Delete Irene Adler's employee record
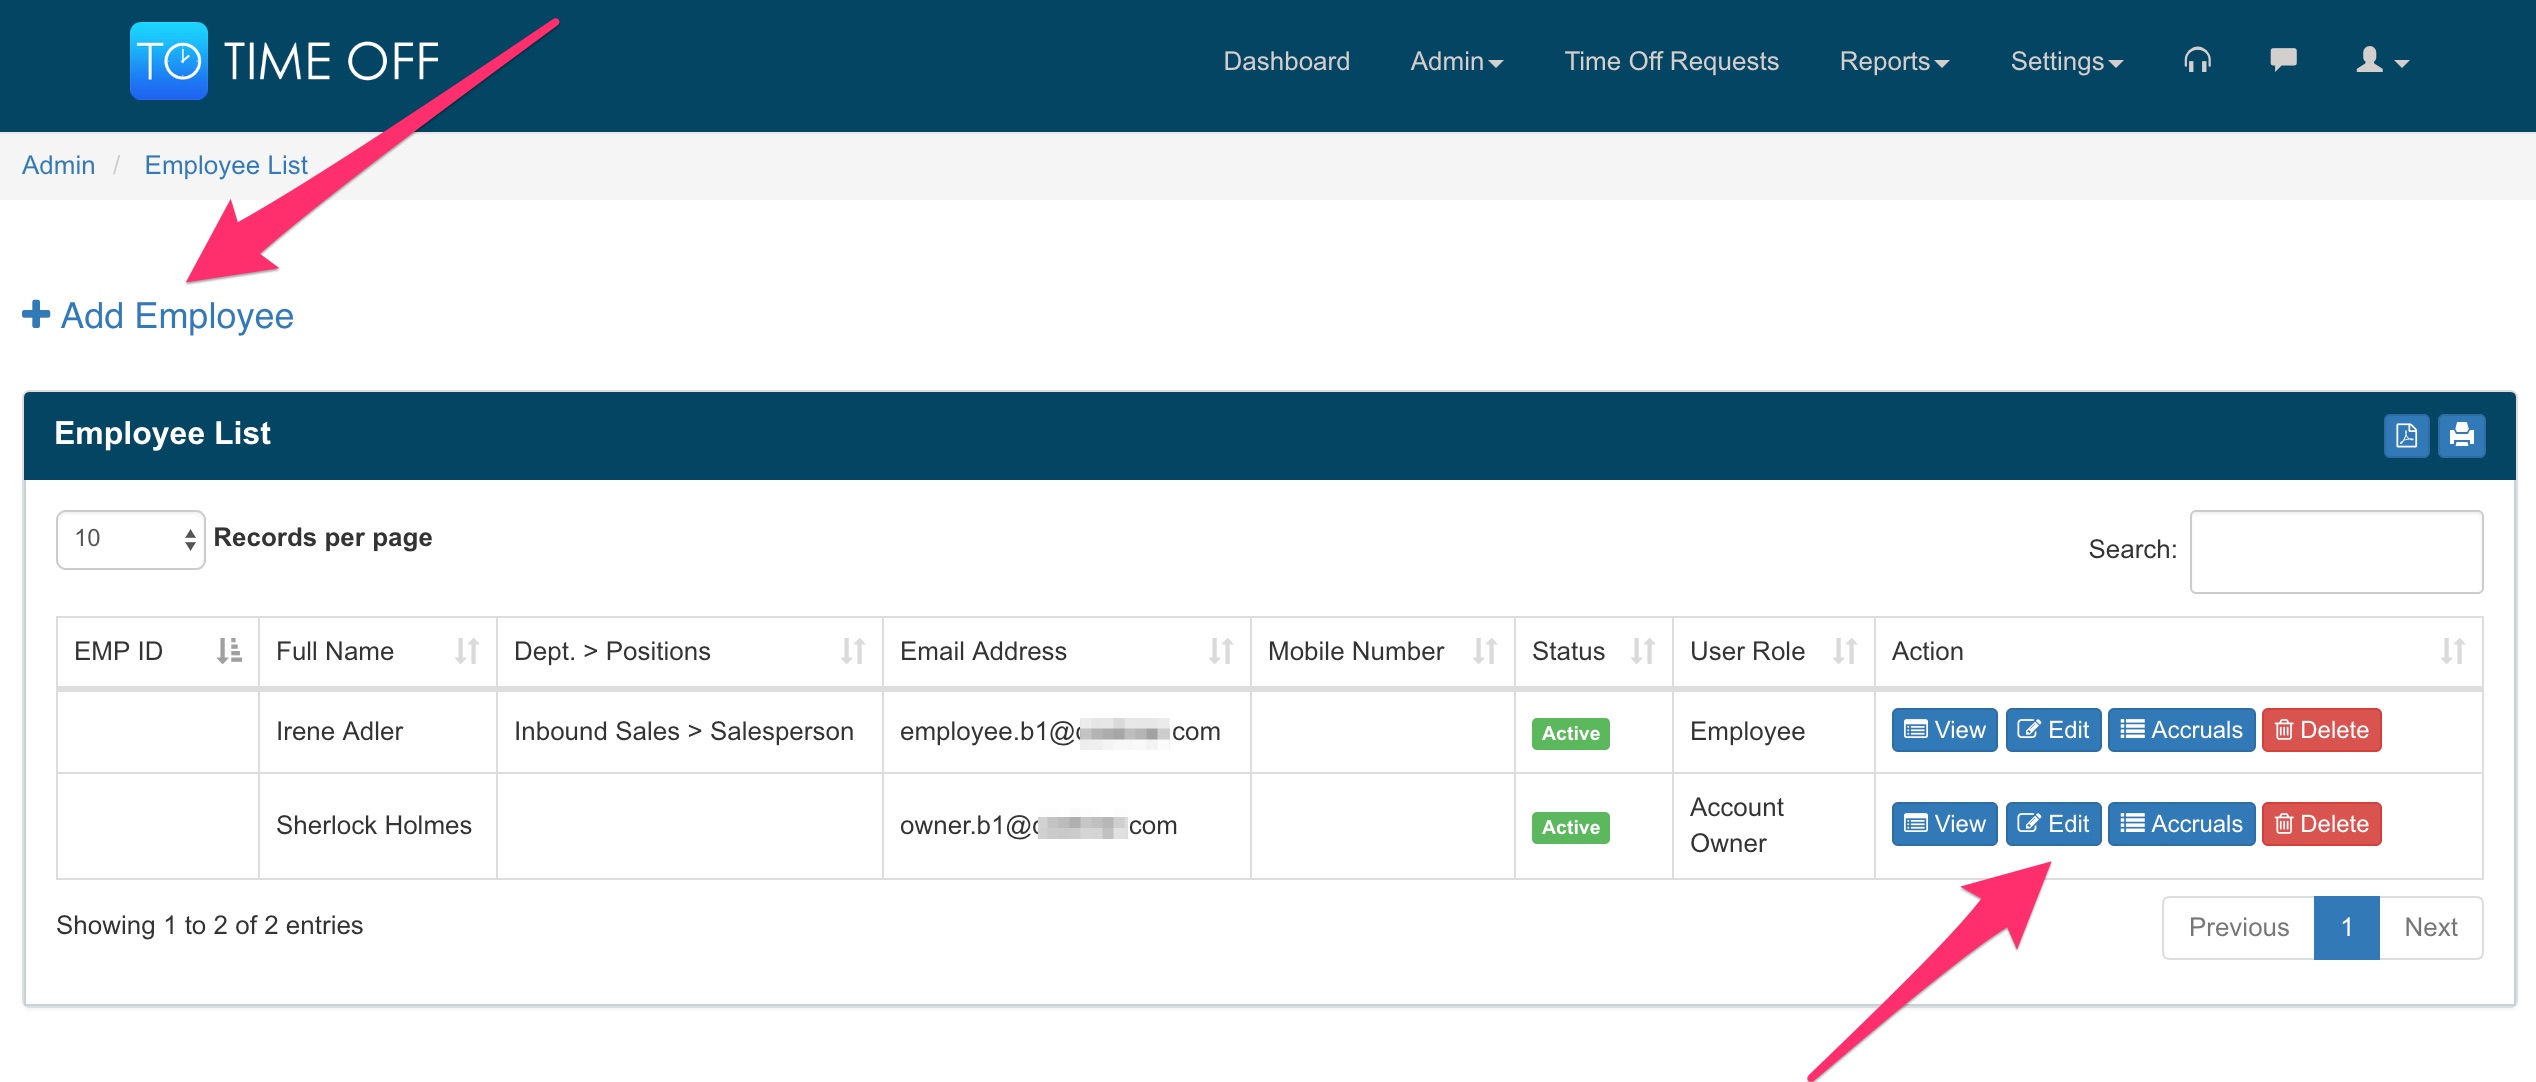 [x=2321, y=730]
